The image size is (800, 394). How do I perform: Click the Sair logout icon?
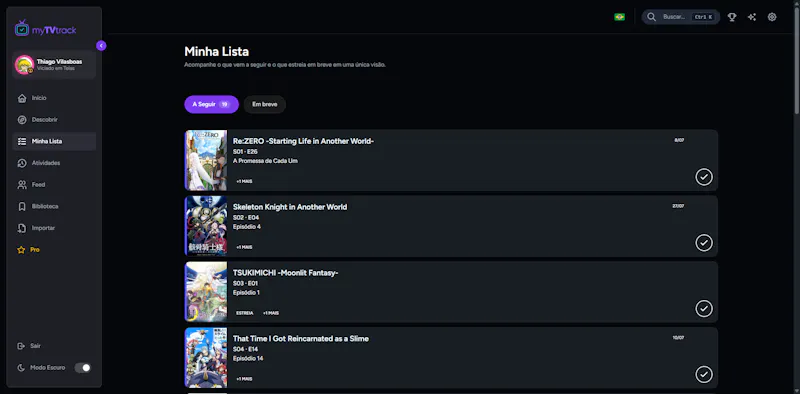tap(21, 346)
